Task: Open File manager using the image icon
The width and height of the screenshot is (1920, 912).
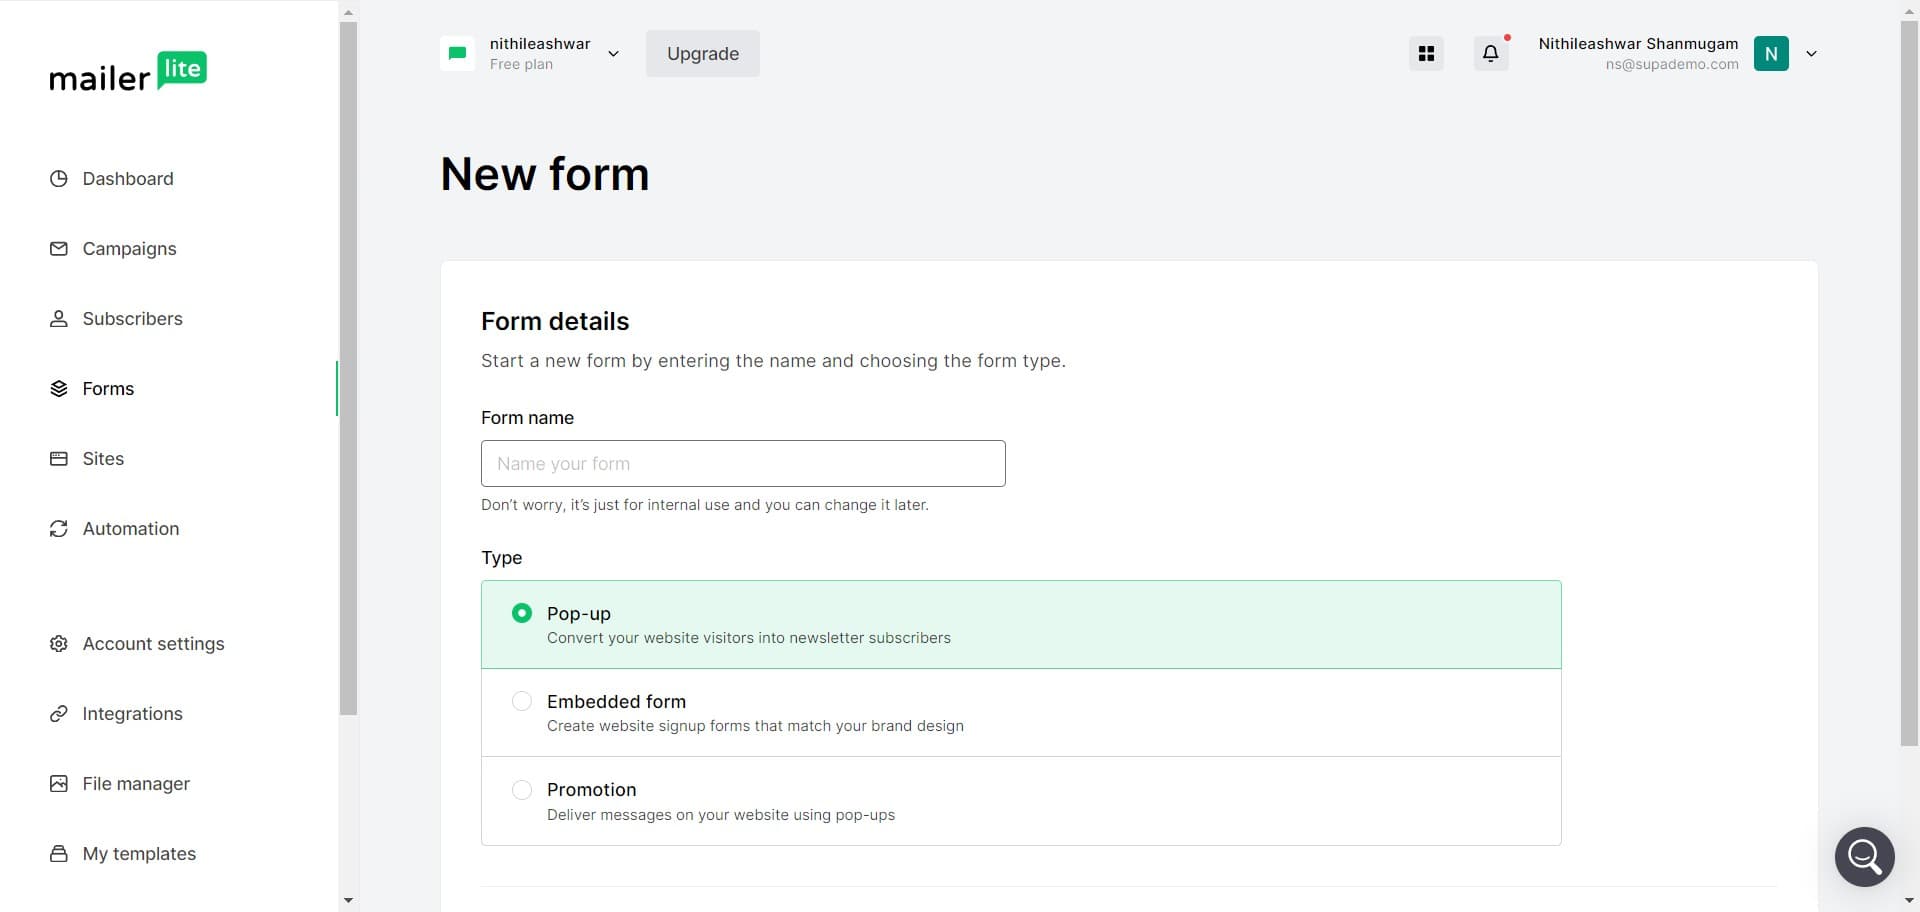Action: point(59,783)
